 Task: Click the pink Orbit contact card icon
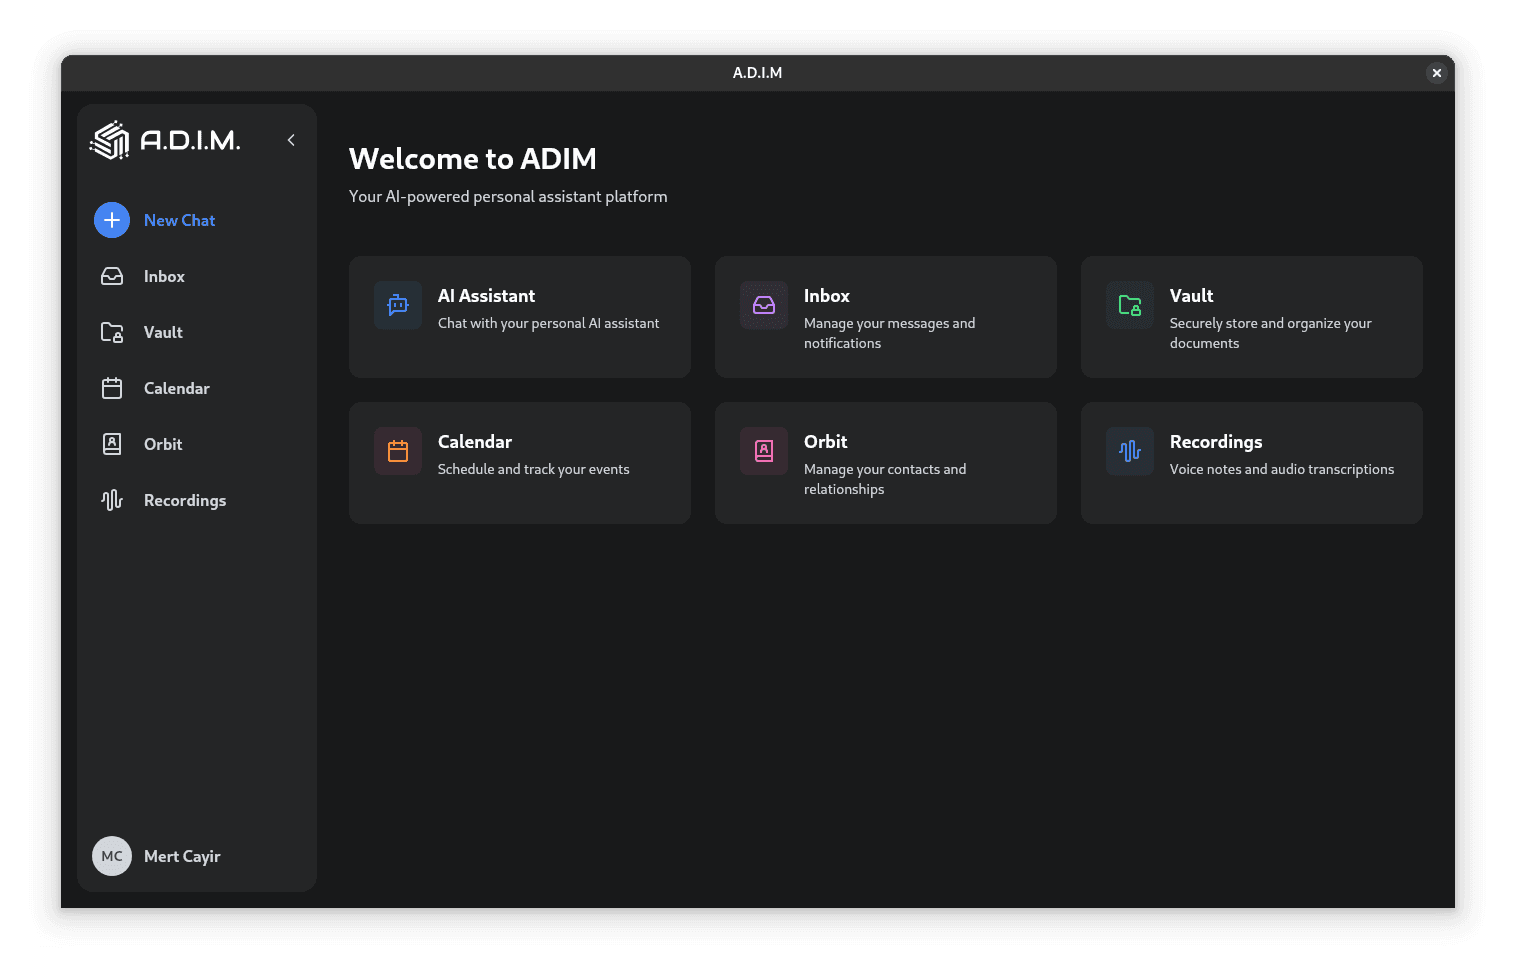pyautogui.click(x=763, y=451)
